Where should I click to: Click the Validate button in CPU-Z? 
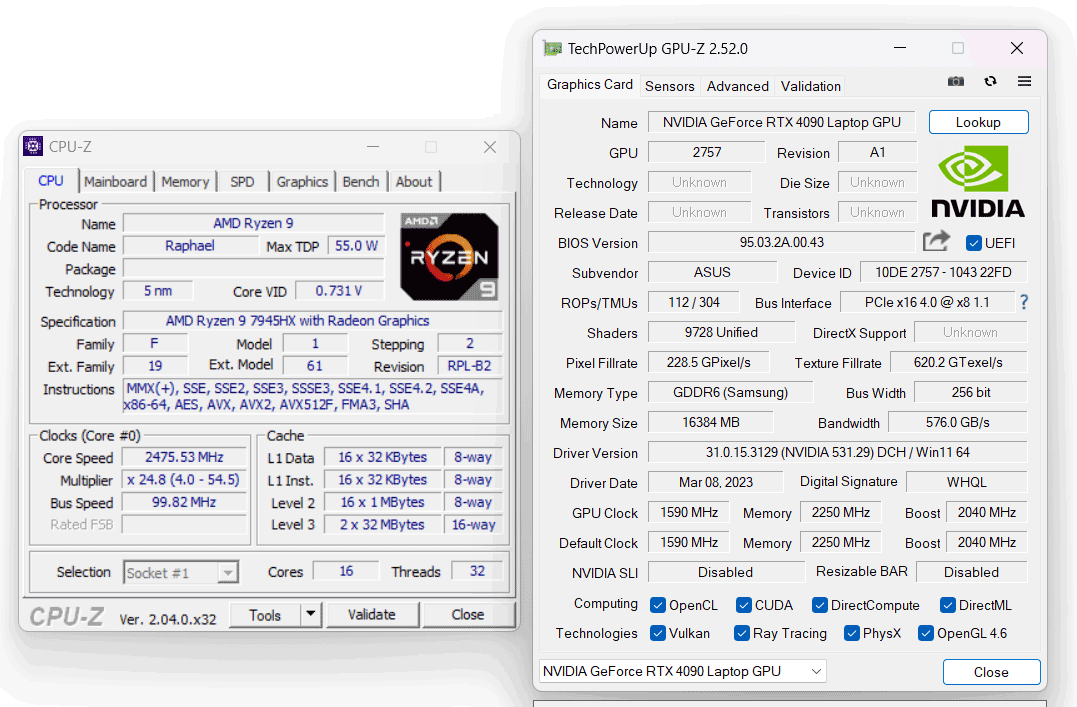371,615
